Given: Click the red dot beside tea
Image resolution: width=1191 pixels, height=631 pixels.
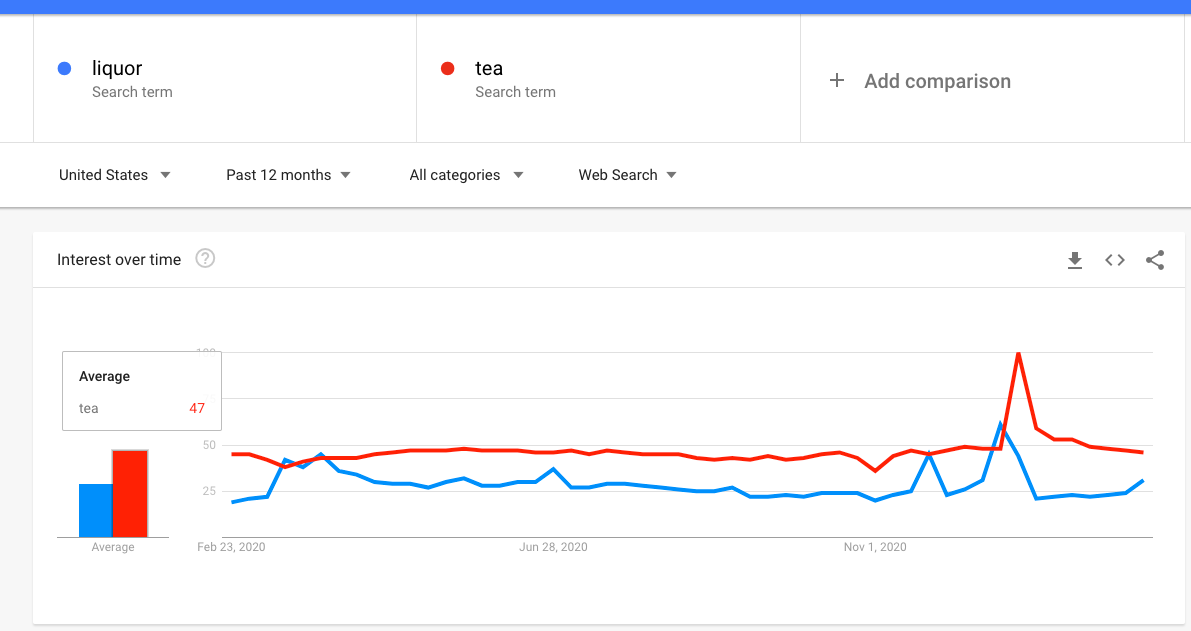Looking at the screenshot, I should coord(448,69).
